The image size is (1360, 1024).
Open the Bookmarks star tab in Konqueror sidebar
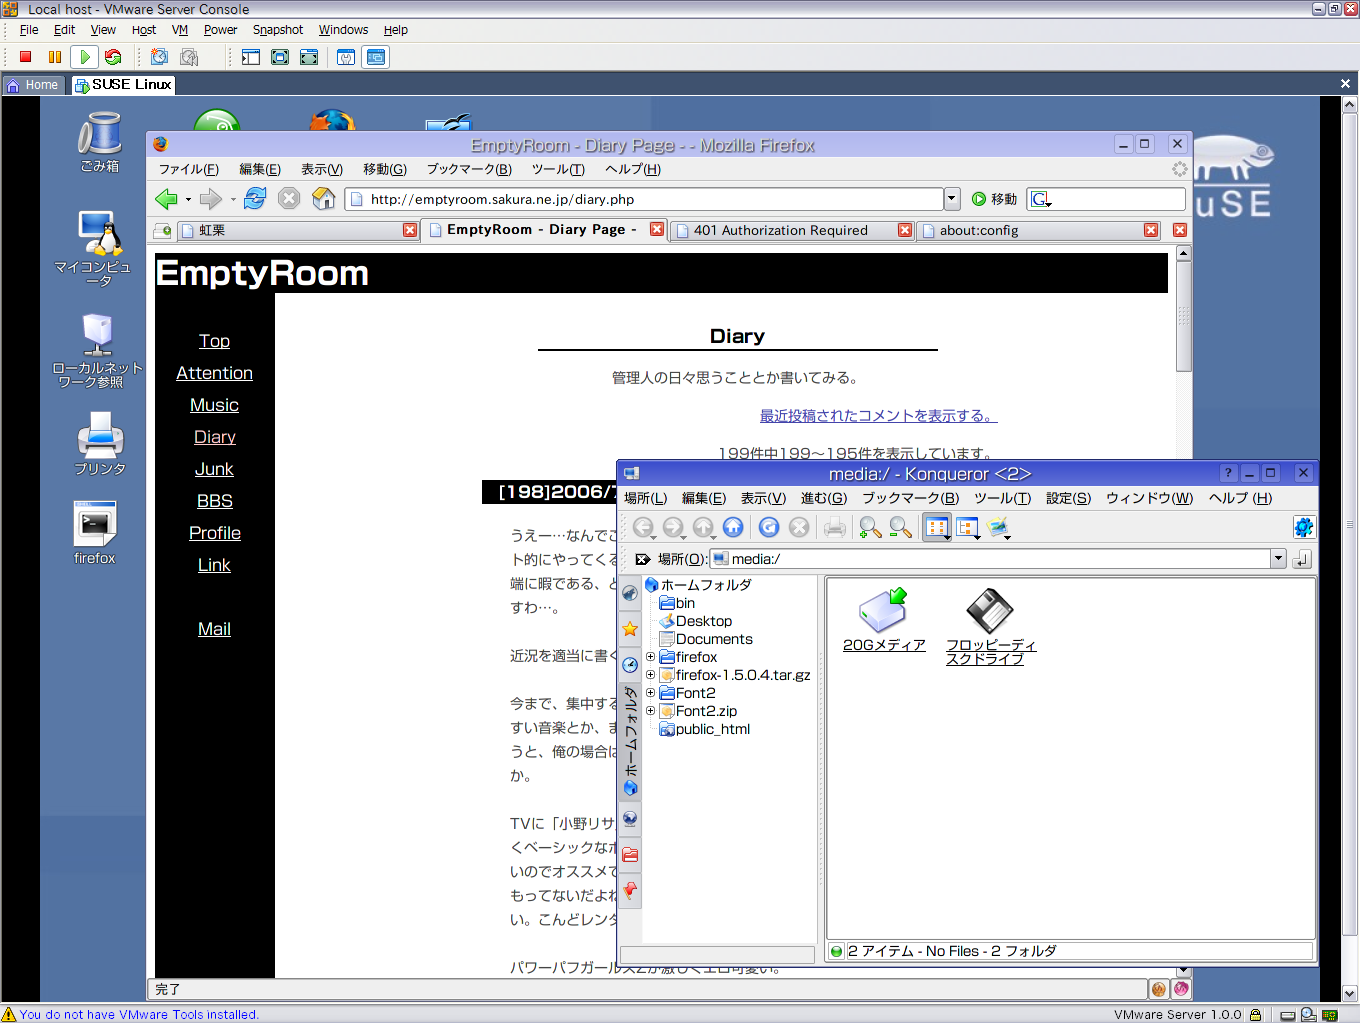pos(630,629)
